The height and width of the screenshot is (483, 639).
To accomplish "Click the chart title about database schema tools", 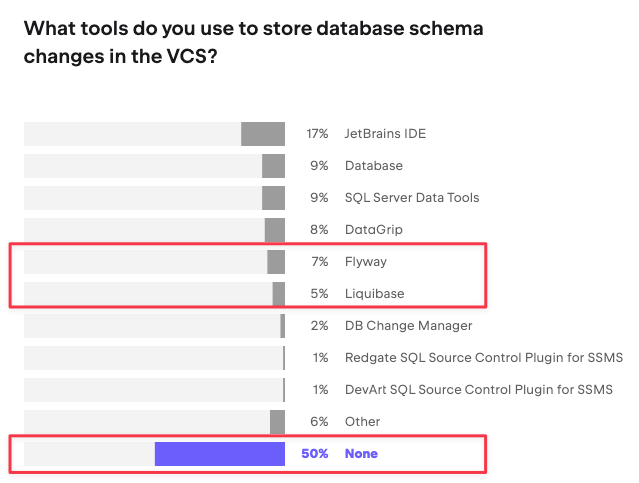I will point(253,43).
